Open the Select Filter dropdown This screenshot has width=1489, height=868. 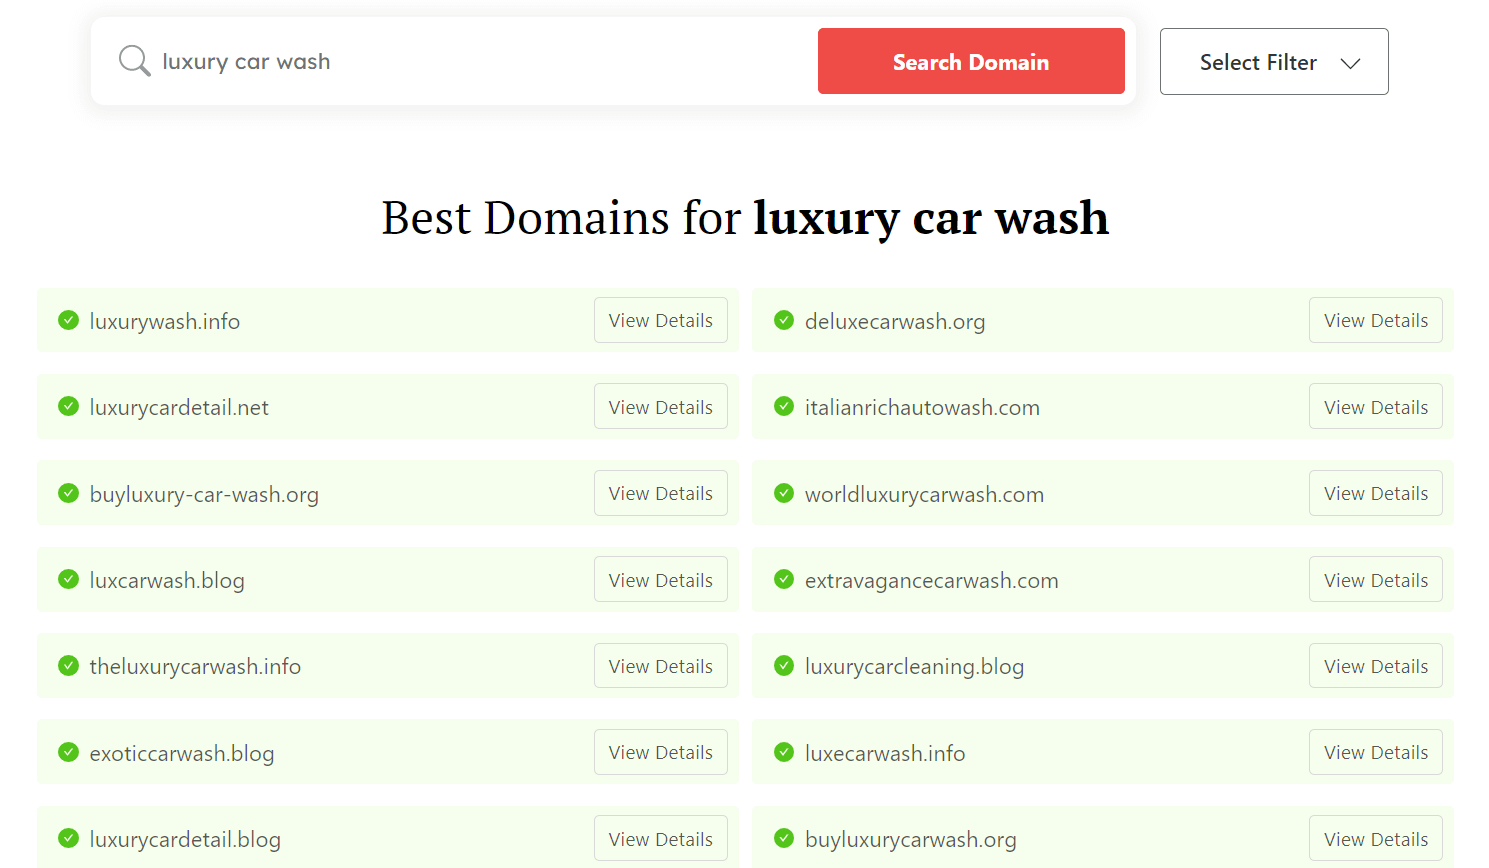(x=1273, y=61)
